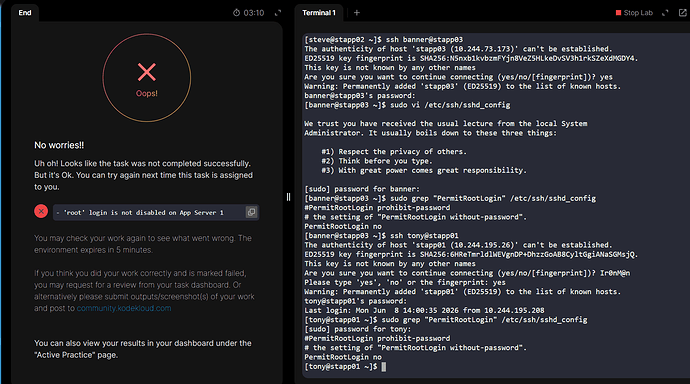Click the 'Oops!' failure circle
690x384 pixels.
pyautogui.click(x=147, y=78)
